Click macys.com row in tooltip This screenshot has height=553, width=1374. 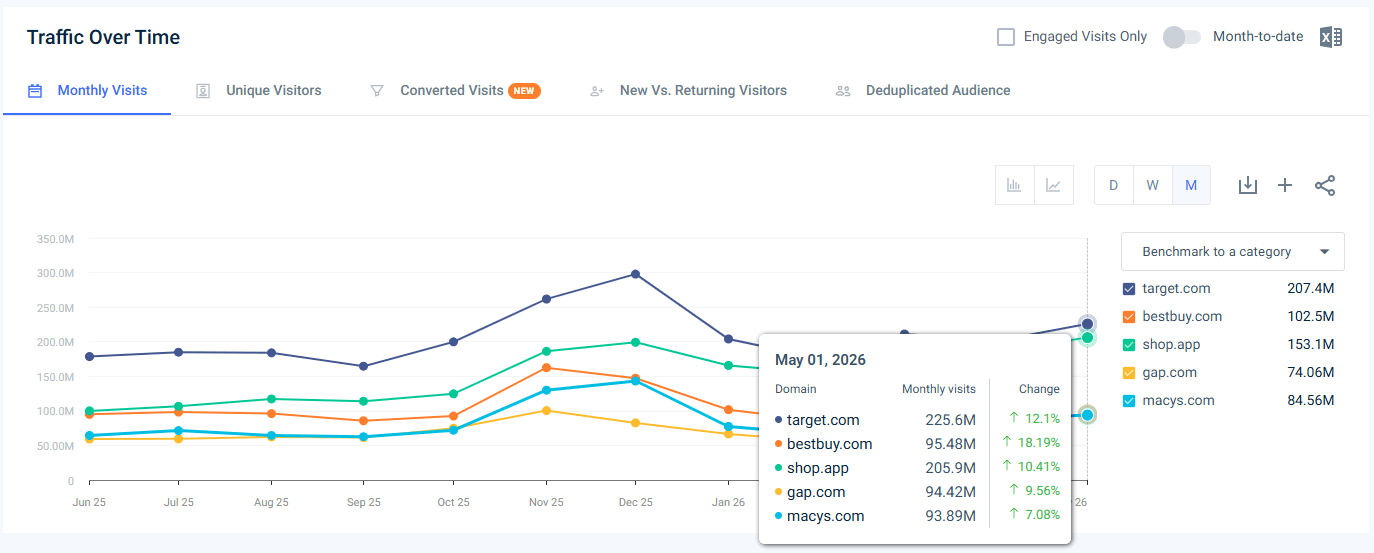pos(917,516)
